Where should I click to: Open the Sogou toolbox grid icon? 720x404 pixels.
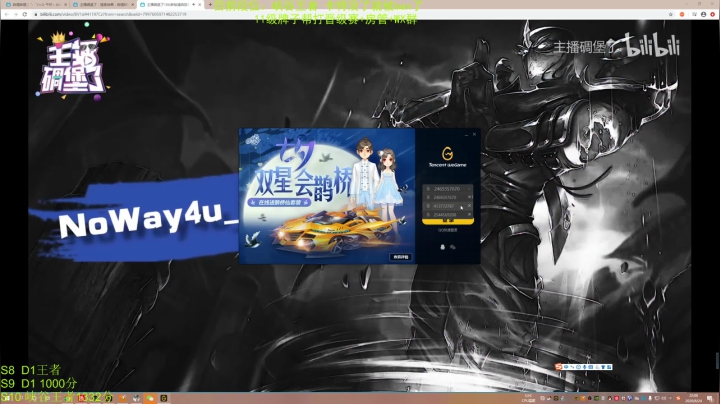pyautogui.click(x=609, y=367)
